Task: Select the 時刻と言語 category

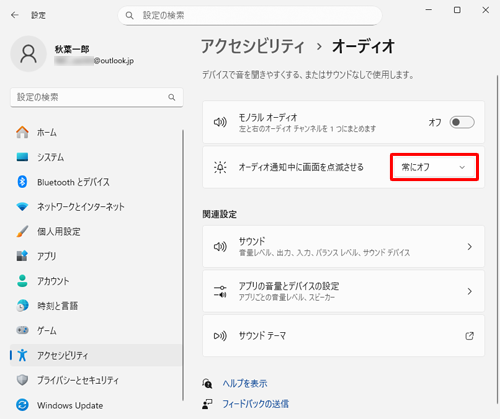Action: (x=96, y=306)
